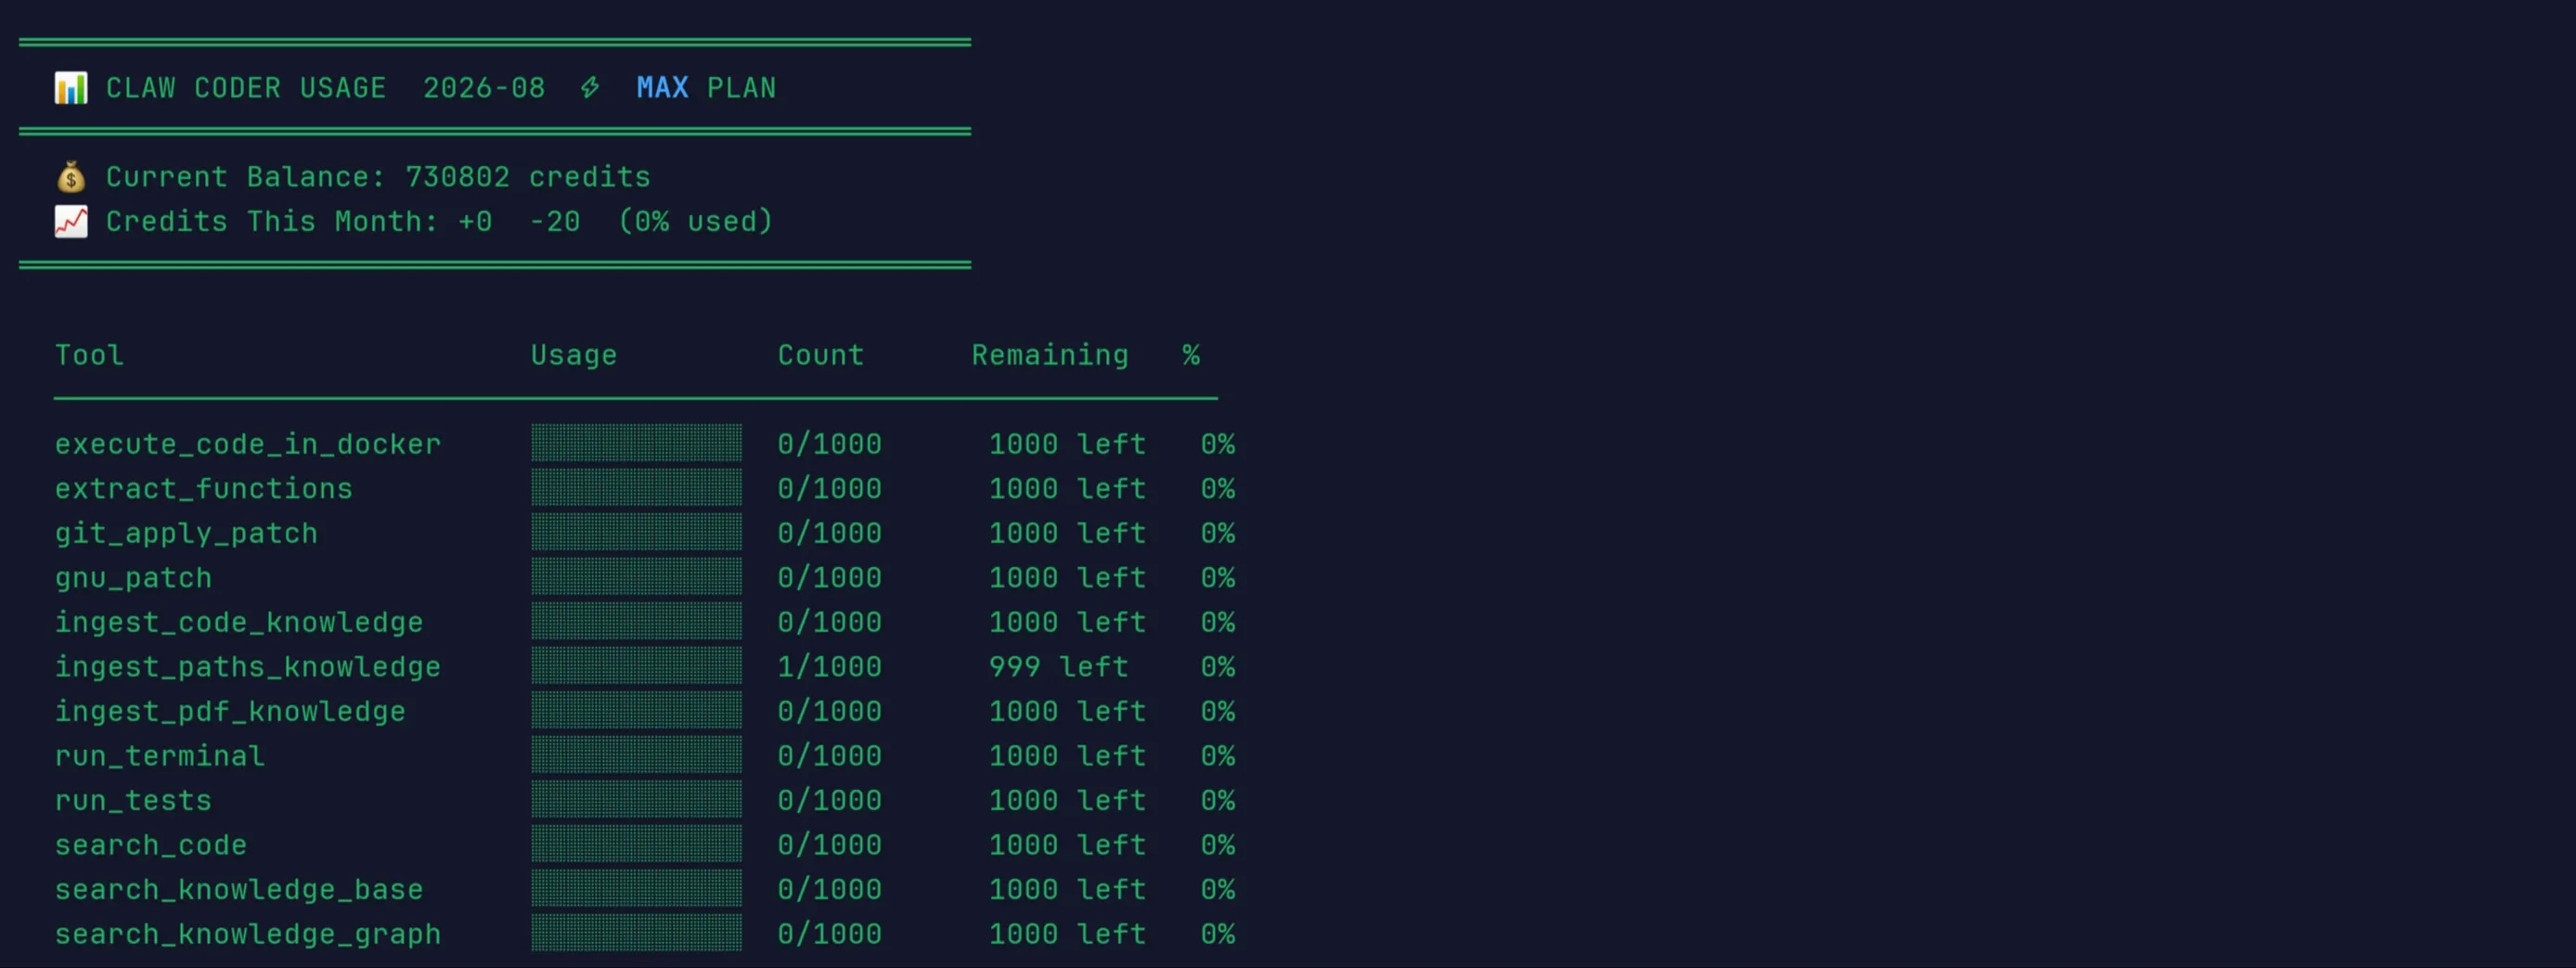This screenshot has height=968, width=2576.
Task: Click the -20 credits value
Action: 554,221
